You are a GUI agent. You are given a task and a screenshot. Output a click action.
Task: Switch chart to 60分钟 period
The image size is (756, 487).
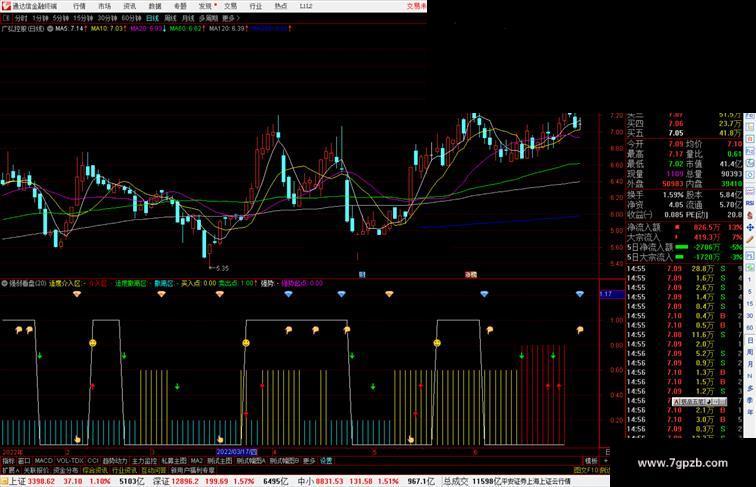[x=131, y=18]
